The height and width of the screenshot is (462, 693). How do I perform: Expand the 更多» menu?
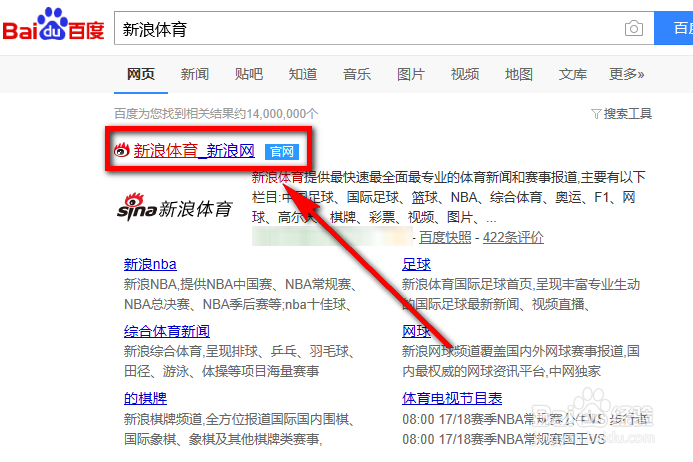[x=627, y=74]
